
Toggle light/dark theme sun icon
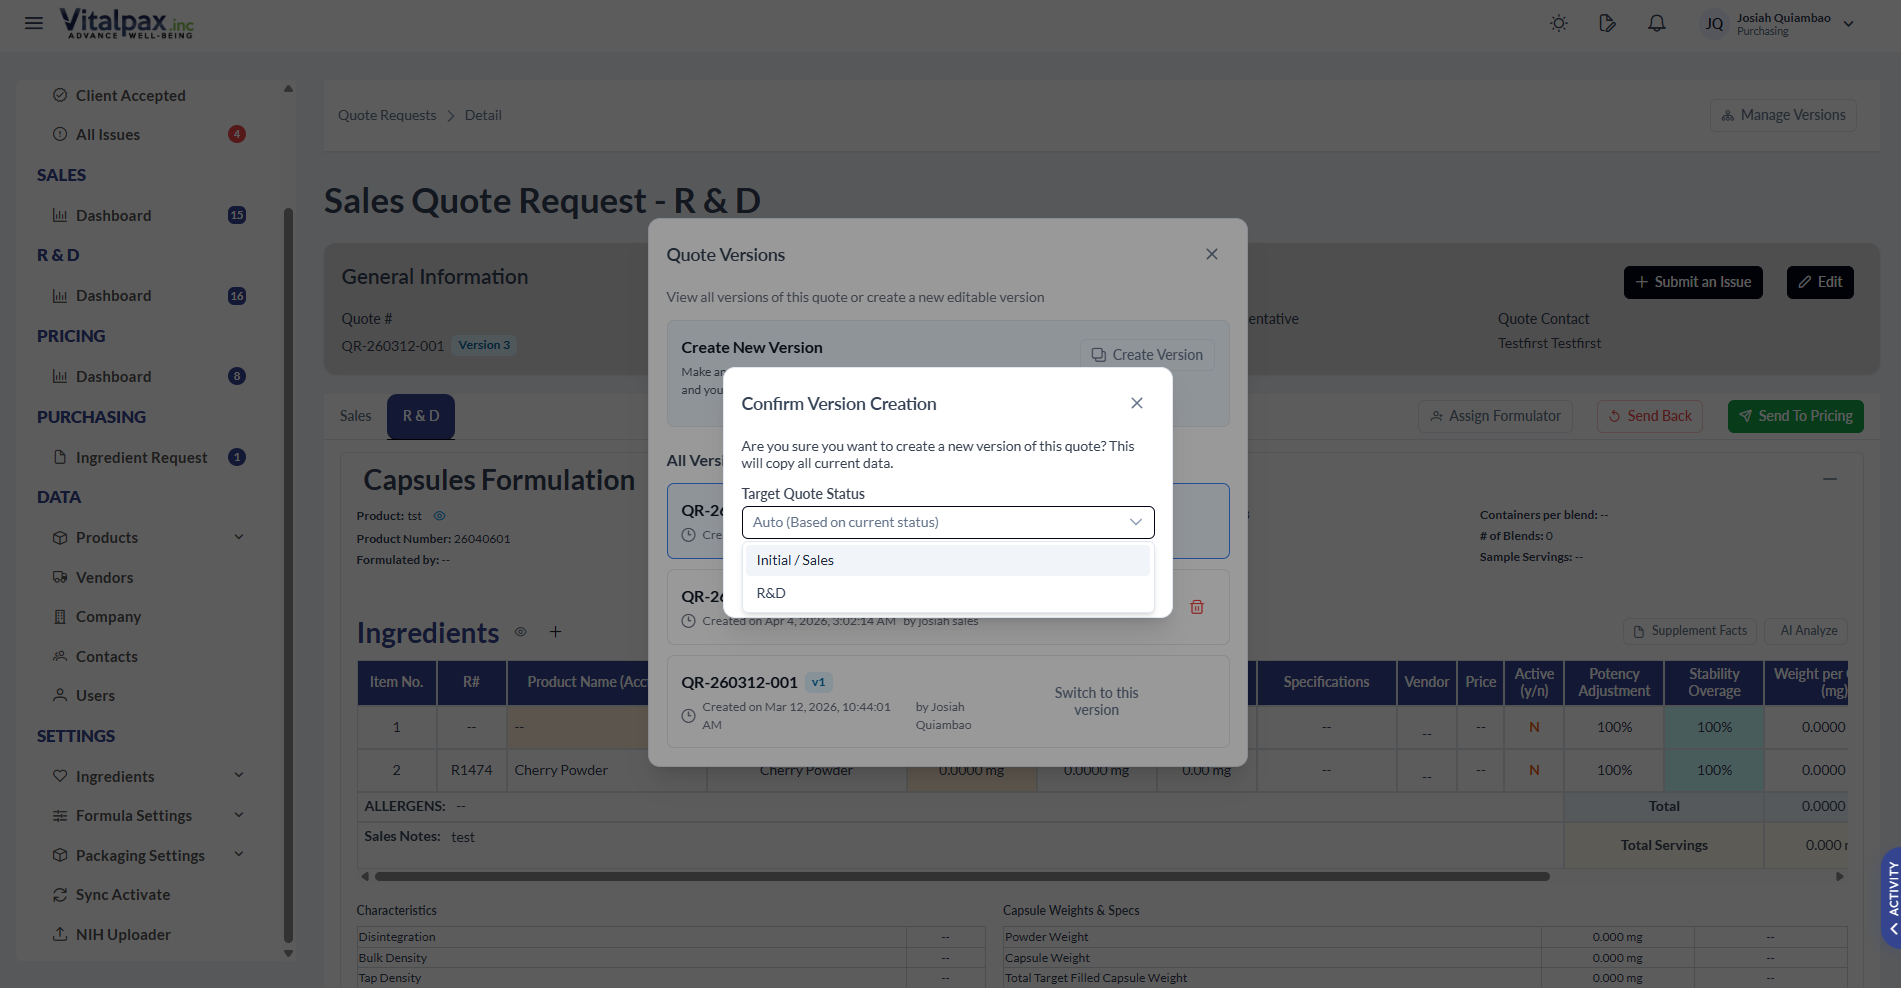click(1558, 23)
